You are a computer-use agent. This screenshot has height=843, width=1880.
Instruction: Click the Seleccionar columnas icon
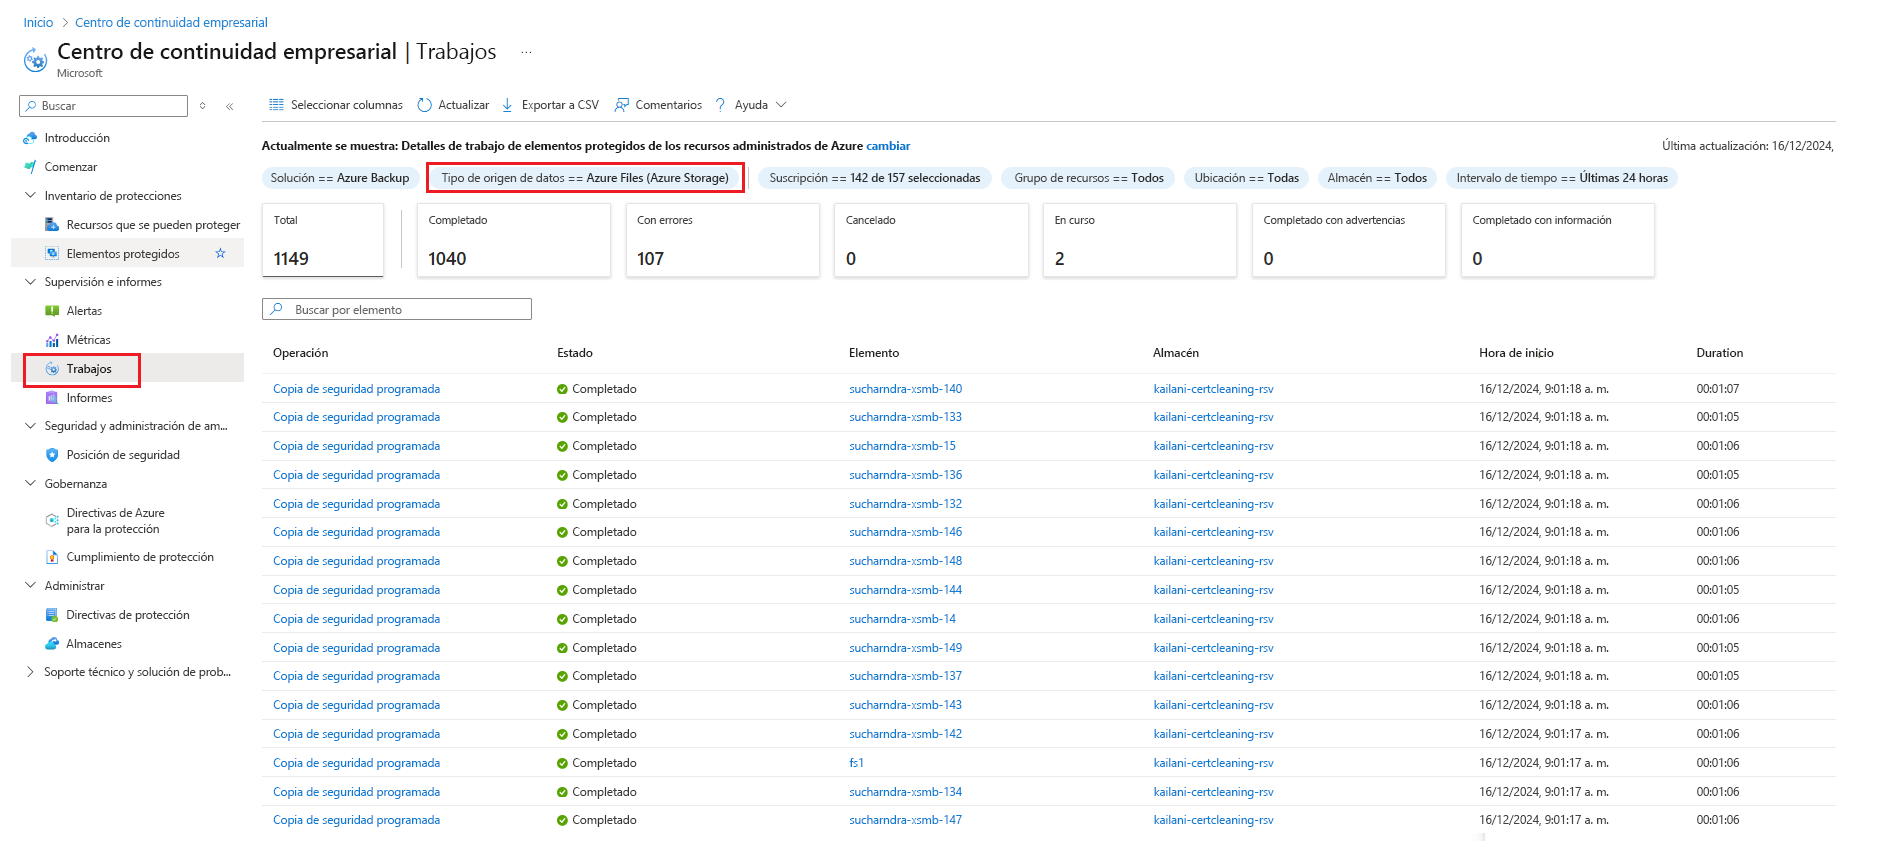tap(277, 105)
